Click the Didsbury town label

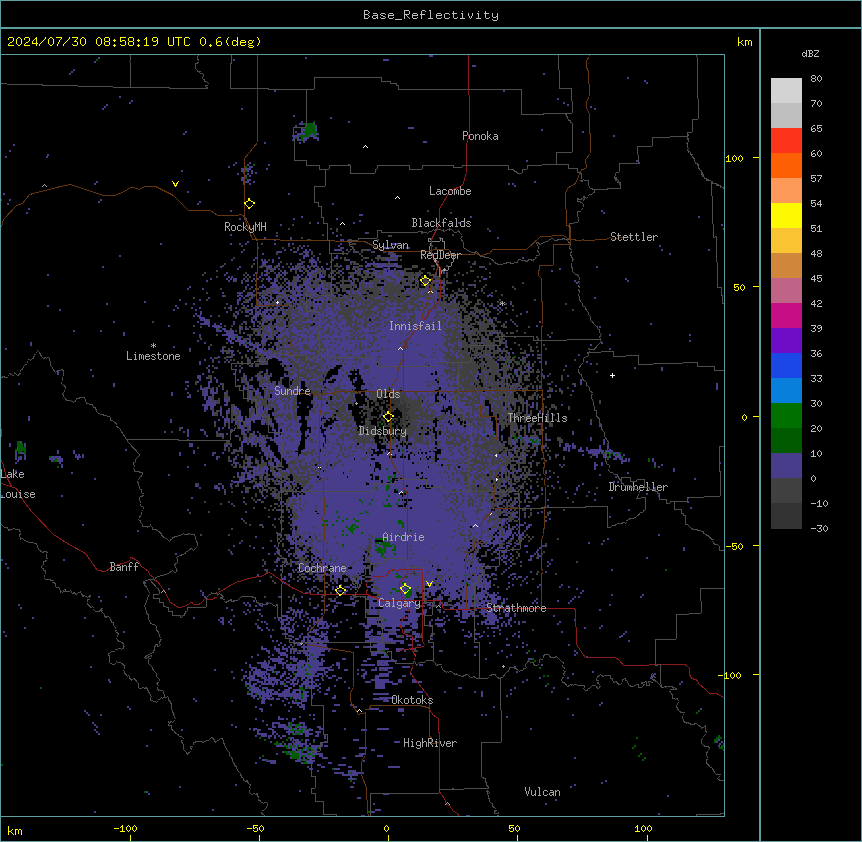(x=383, y=431)
